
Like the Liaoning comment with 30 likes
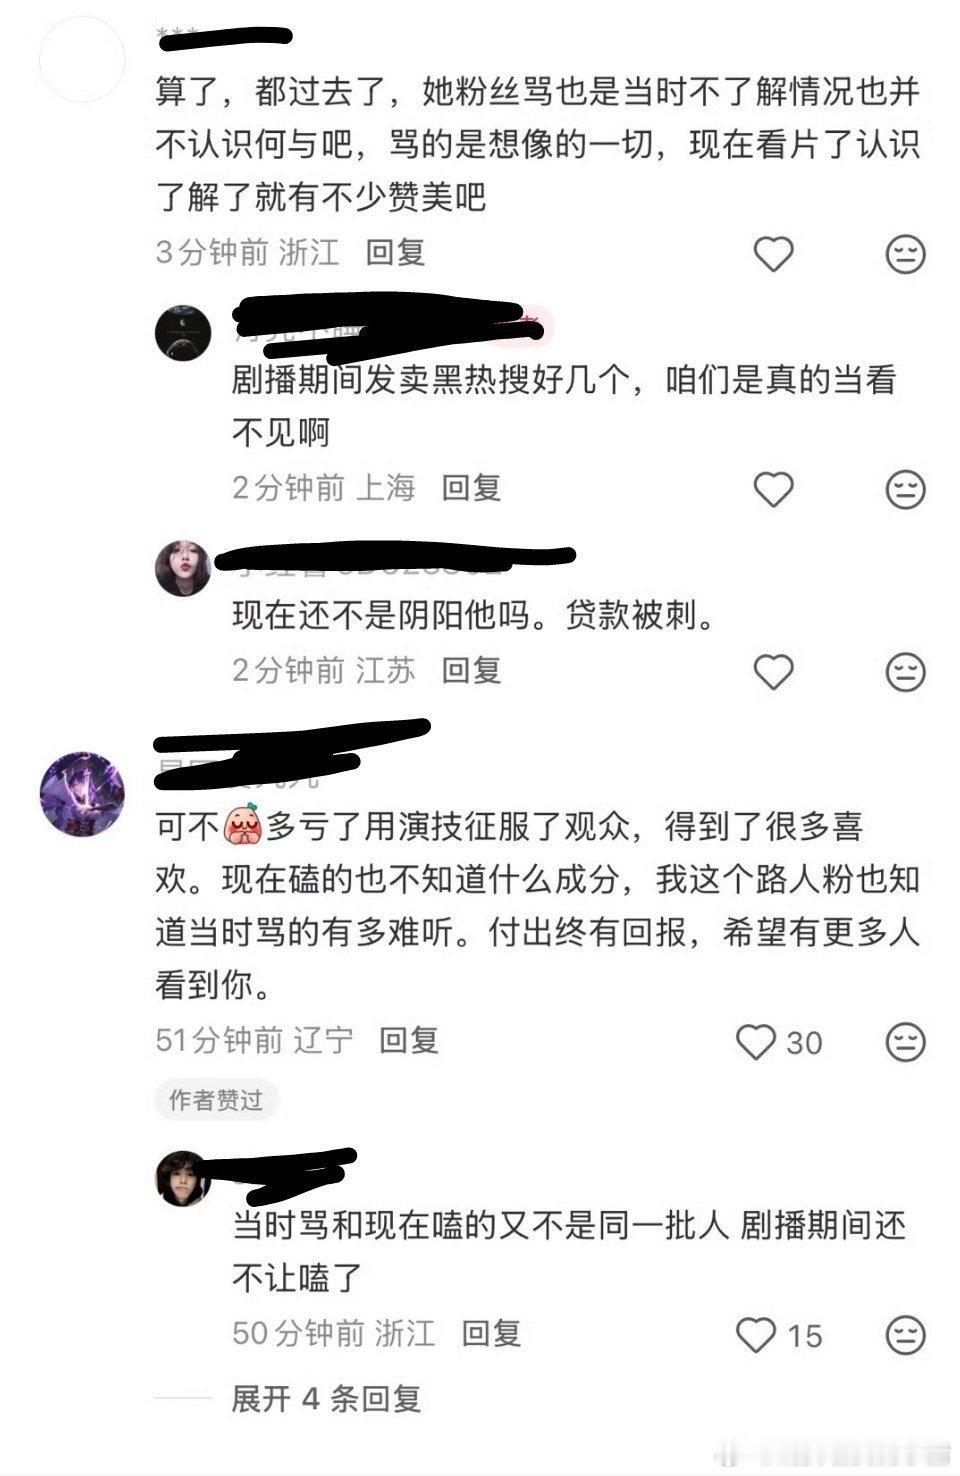click(x=756, y=1042)
